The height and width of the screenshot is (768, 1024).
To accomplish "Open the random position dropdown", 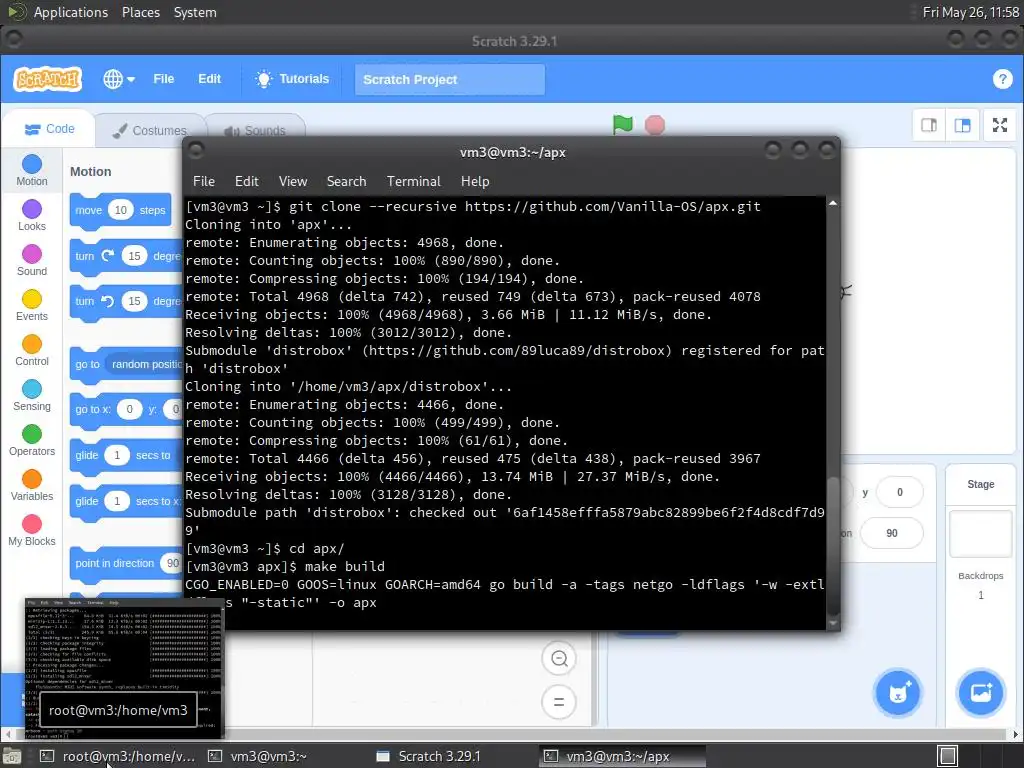I will coord(145,364).
